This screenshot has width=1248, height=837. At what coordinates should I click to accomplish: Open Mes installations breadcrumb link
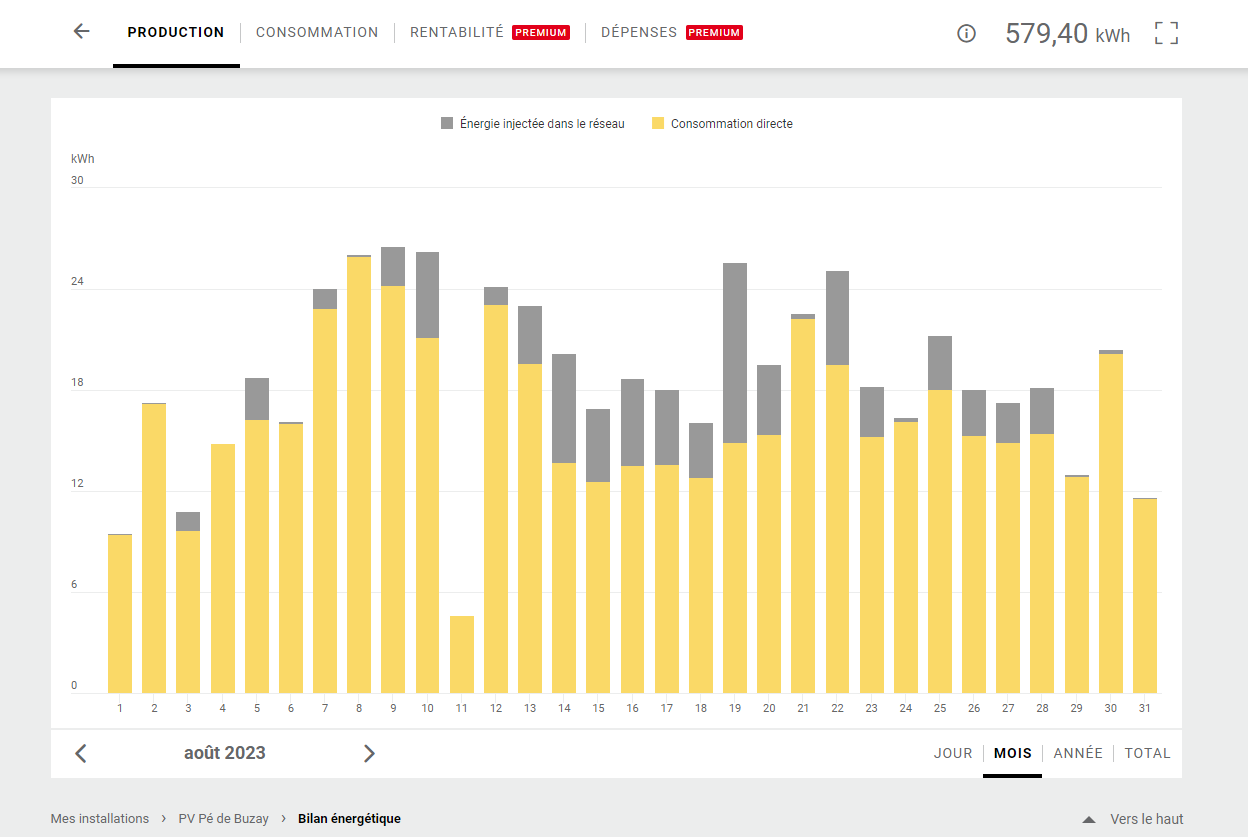pos(100,819)
